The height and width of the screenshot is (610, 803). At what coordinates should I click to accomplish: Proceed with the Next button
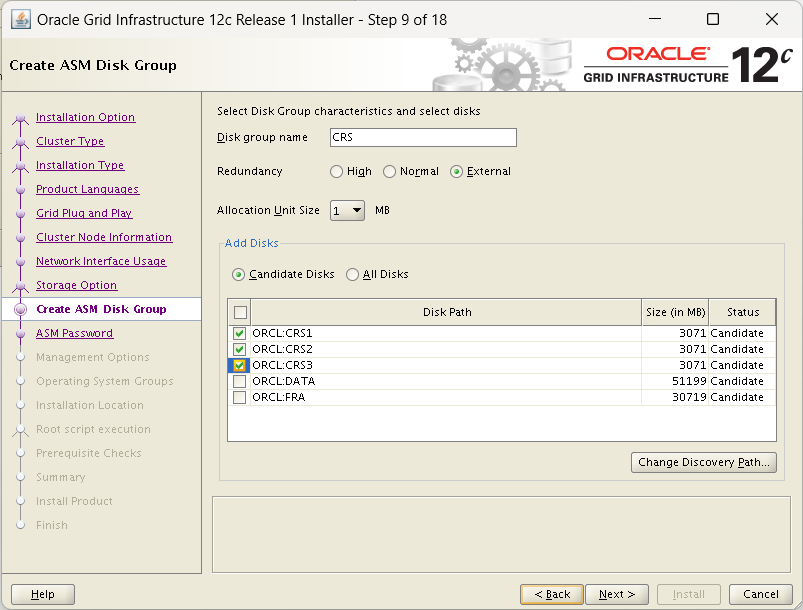tap(617, 595)
